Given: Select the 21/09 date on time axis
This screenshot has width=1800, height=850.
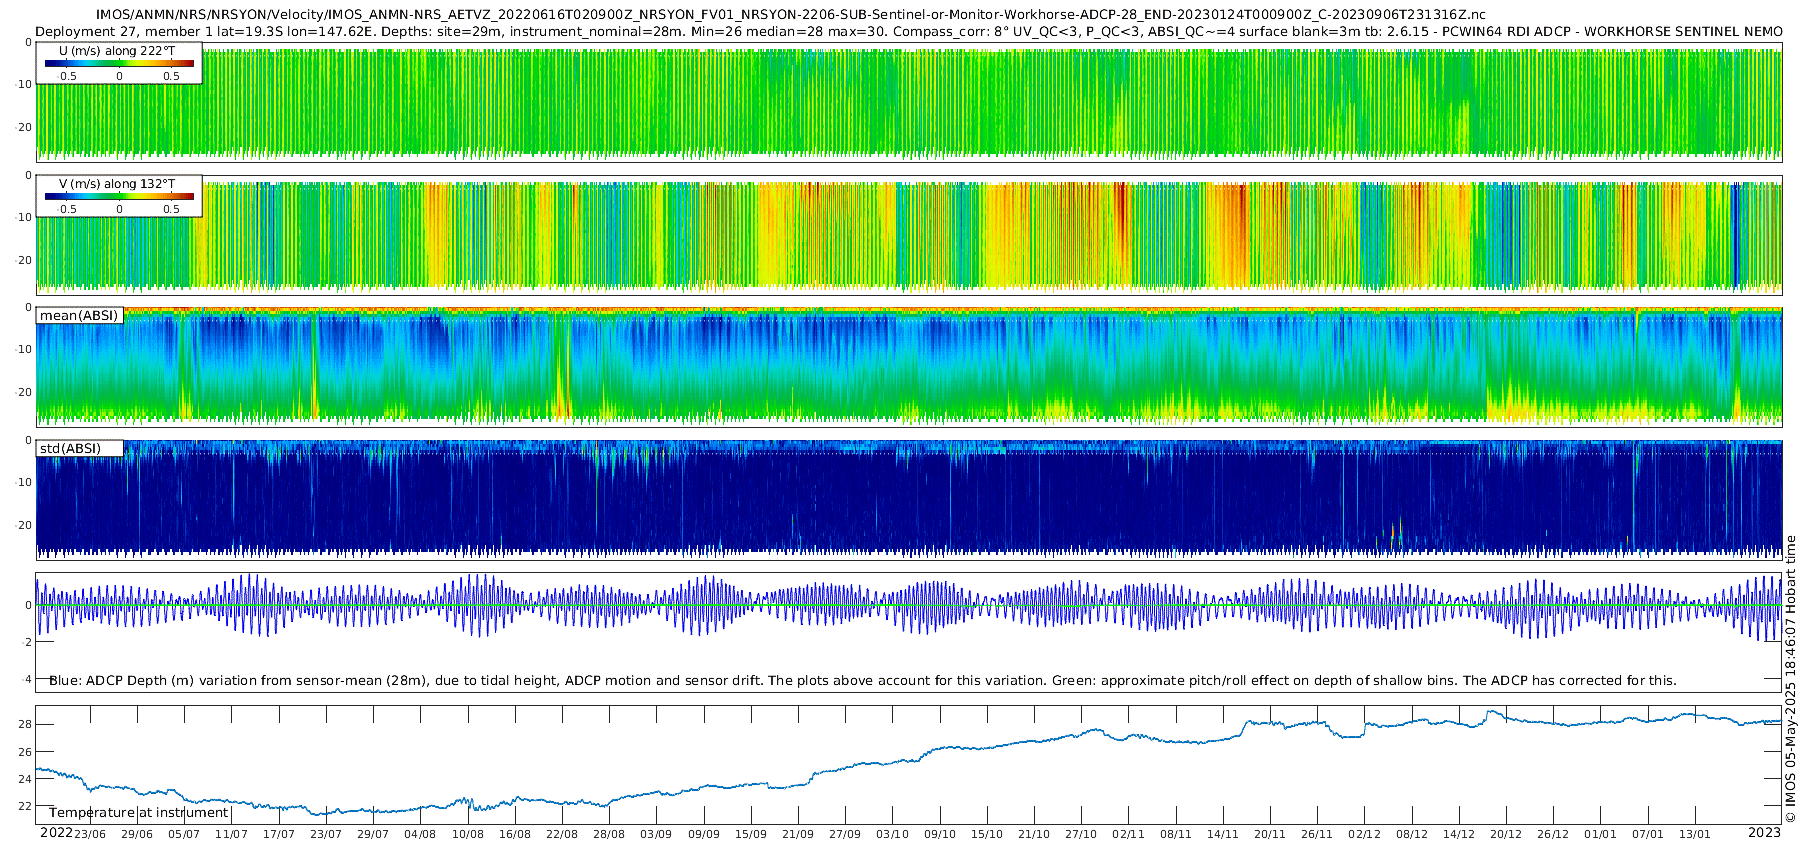Looking at the screenshot, I should [x=797, y=834].
